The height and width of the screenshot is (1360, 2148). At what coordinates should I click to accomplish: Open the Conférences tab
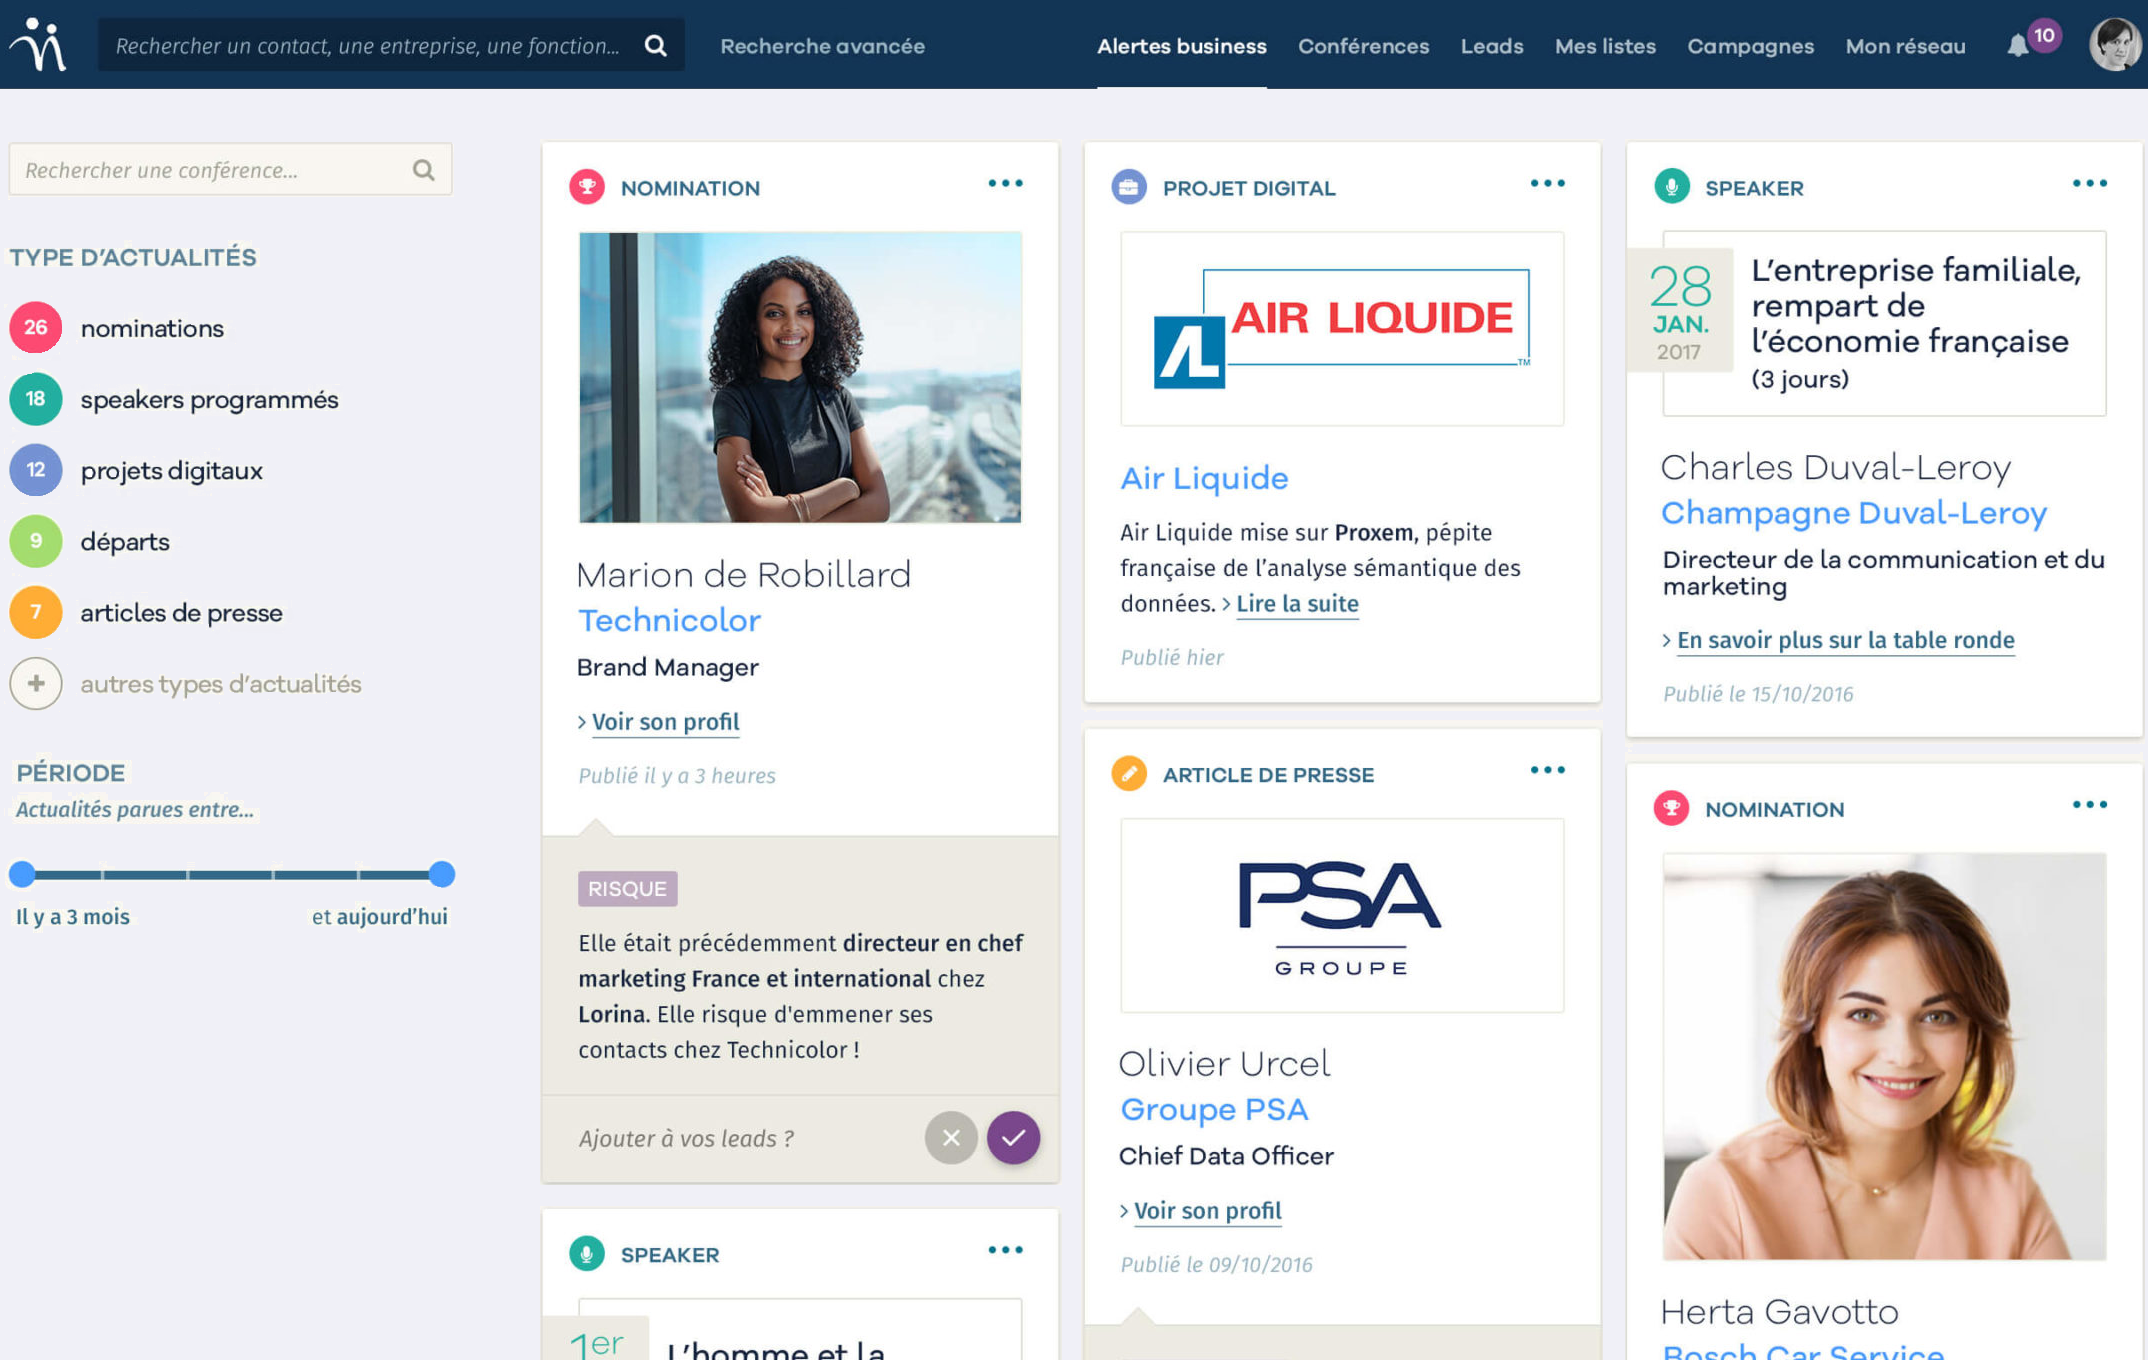pyautogui.click(x=1363, y=46)
